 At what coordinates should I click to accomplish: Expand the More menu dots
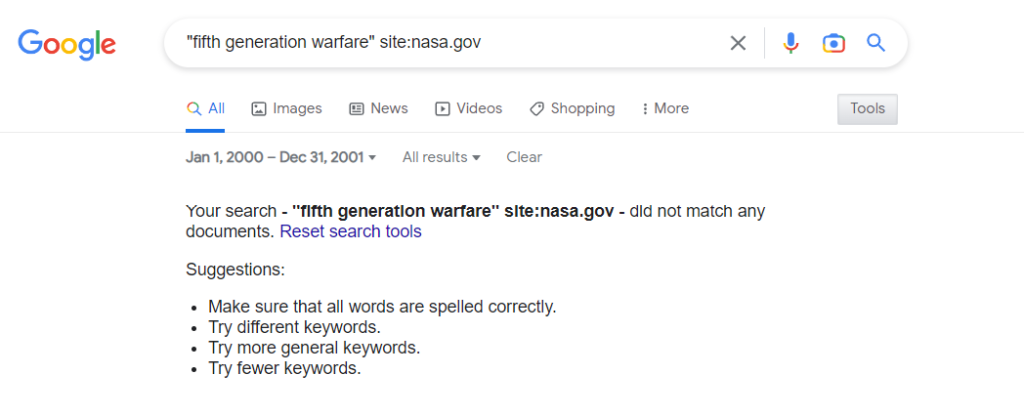[645, 108]
